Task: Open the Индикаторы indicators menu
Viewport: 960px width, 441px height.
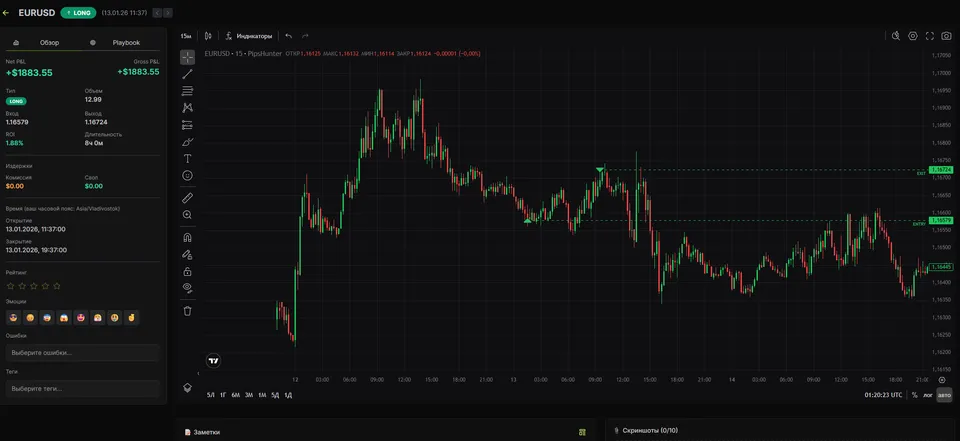Action: [x=249, y=36]
